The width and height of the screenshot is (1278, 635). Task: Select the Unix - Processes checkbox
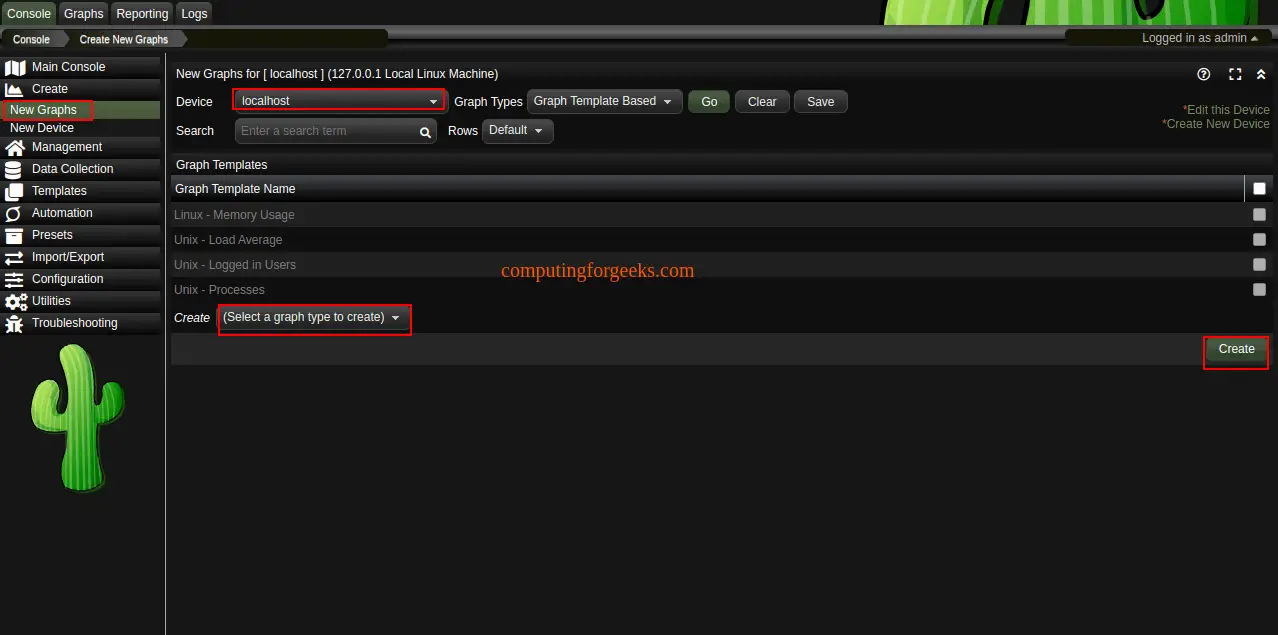(x=1259, y=289)
